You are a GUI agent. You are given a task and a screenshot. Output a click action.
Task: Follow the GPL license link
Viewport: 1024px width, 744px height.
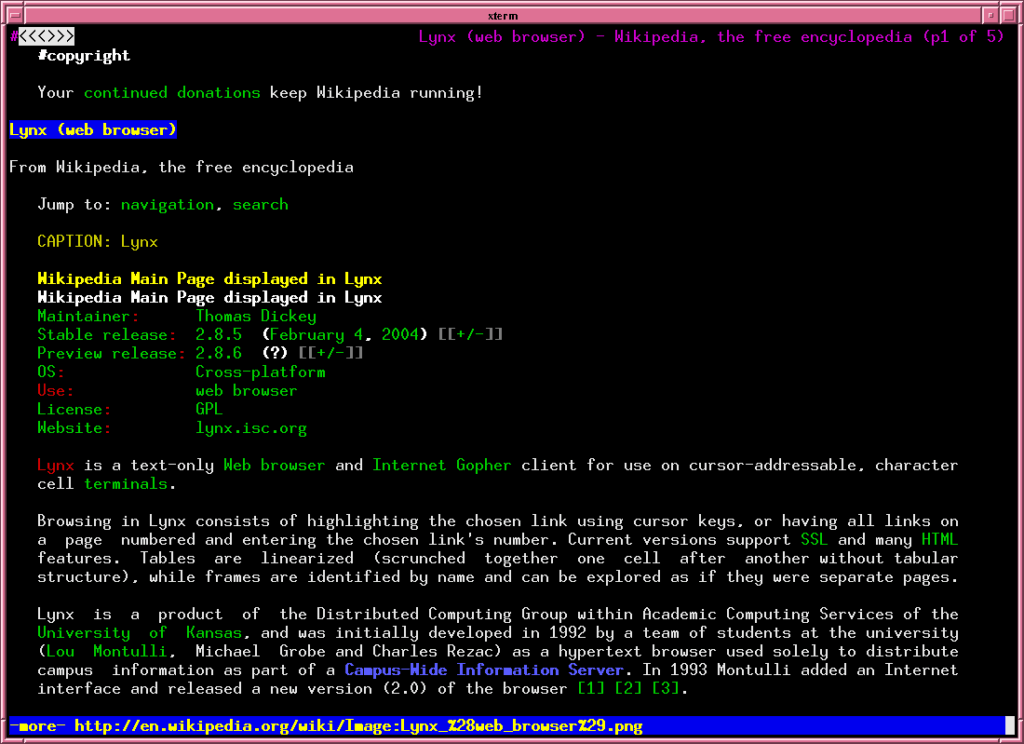209,410
